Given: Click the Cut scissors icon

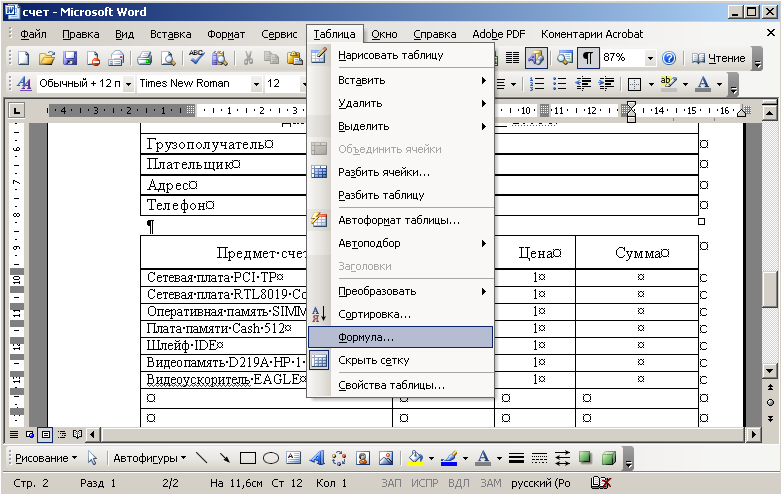Looking at the screenshot, I should [x=248, y=58].
